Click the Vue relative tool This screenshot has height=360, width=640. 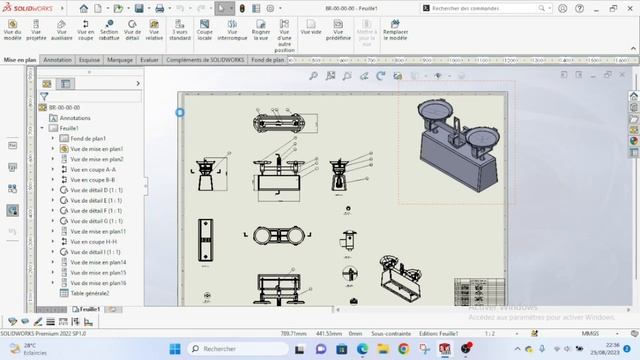tap(154, 30)
